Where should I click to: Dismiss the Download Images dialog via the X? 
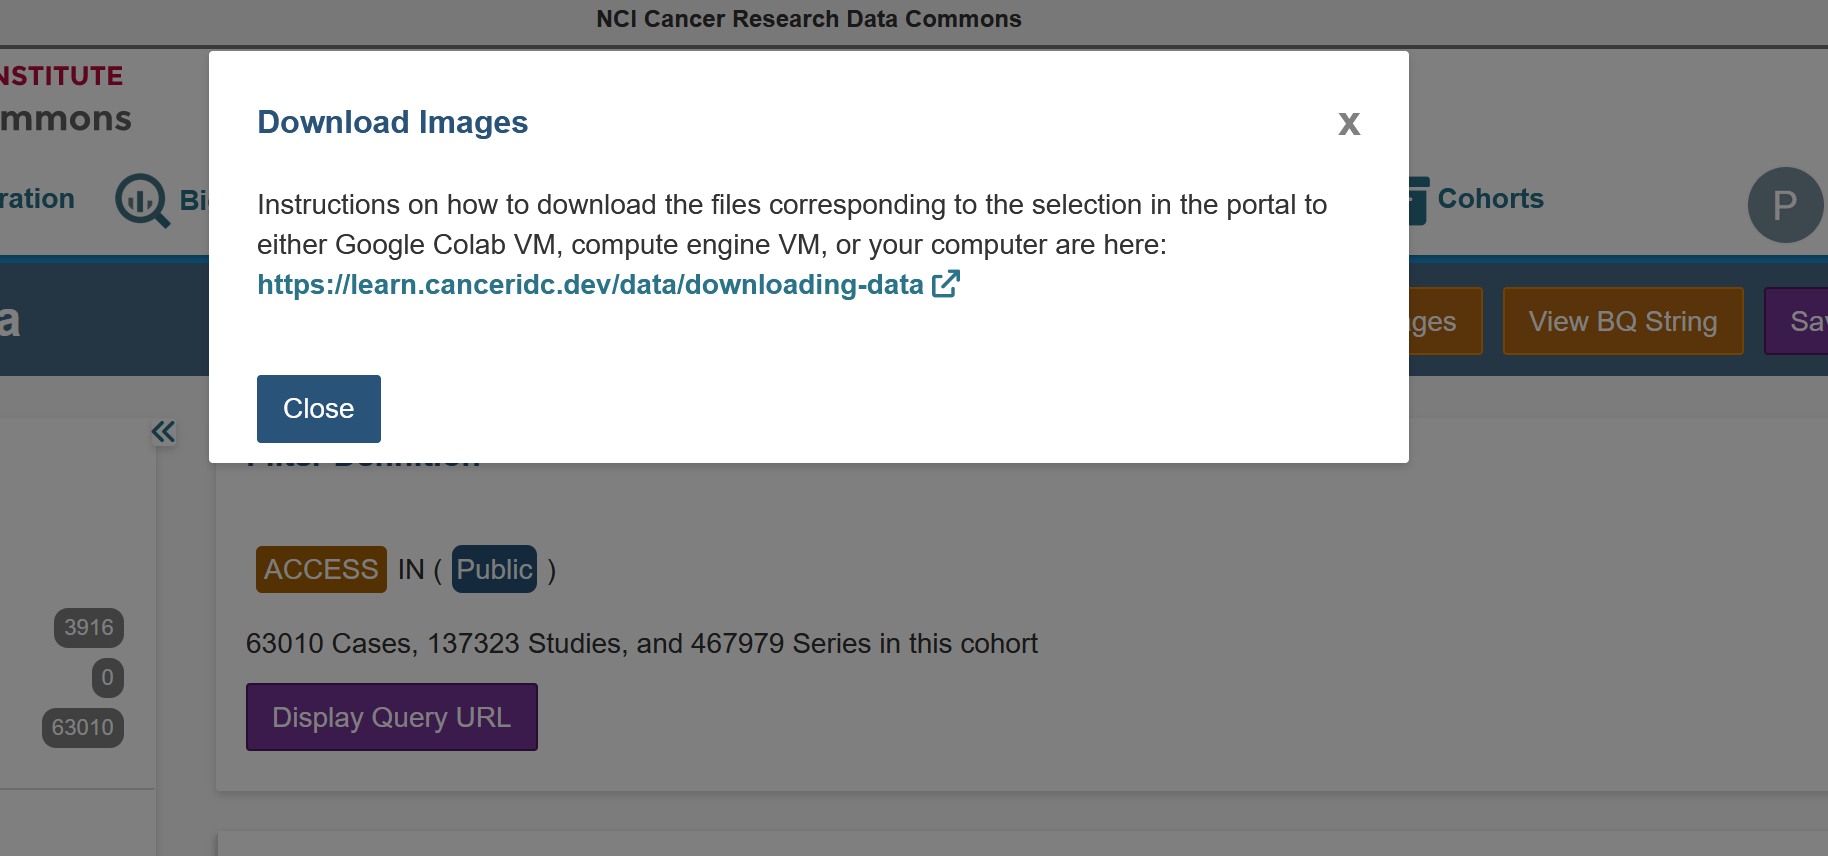[1349, 124]
